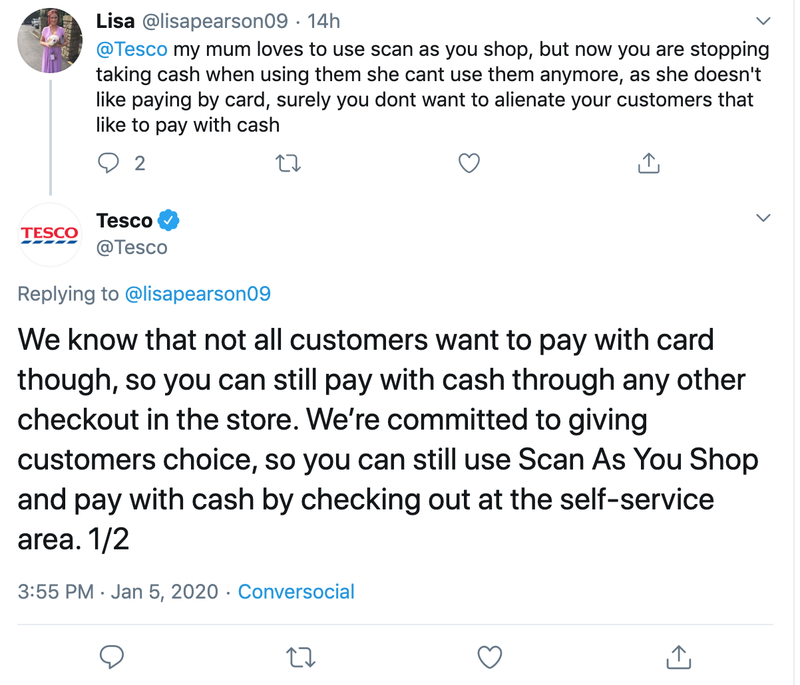The height and width of the screenshot is (685, 800).
Task: Open Conversocial source link
Action: [296, 591]
